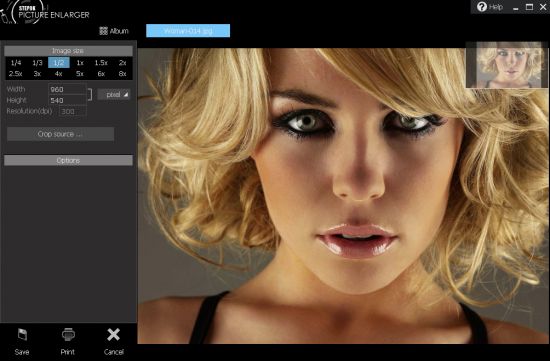The image size is (550, 361).
Task: Click the Height input field
Action: point(67,100)
